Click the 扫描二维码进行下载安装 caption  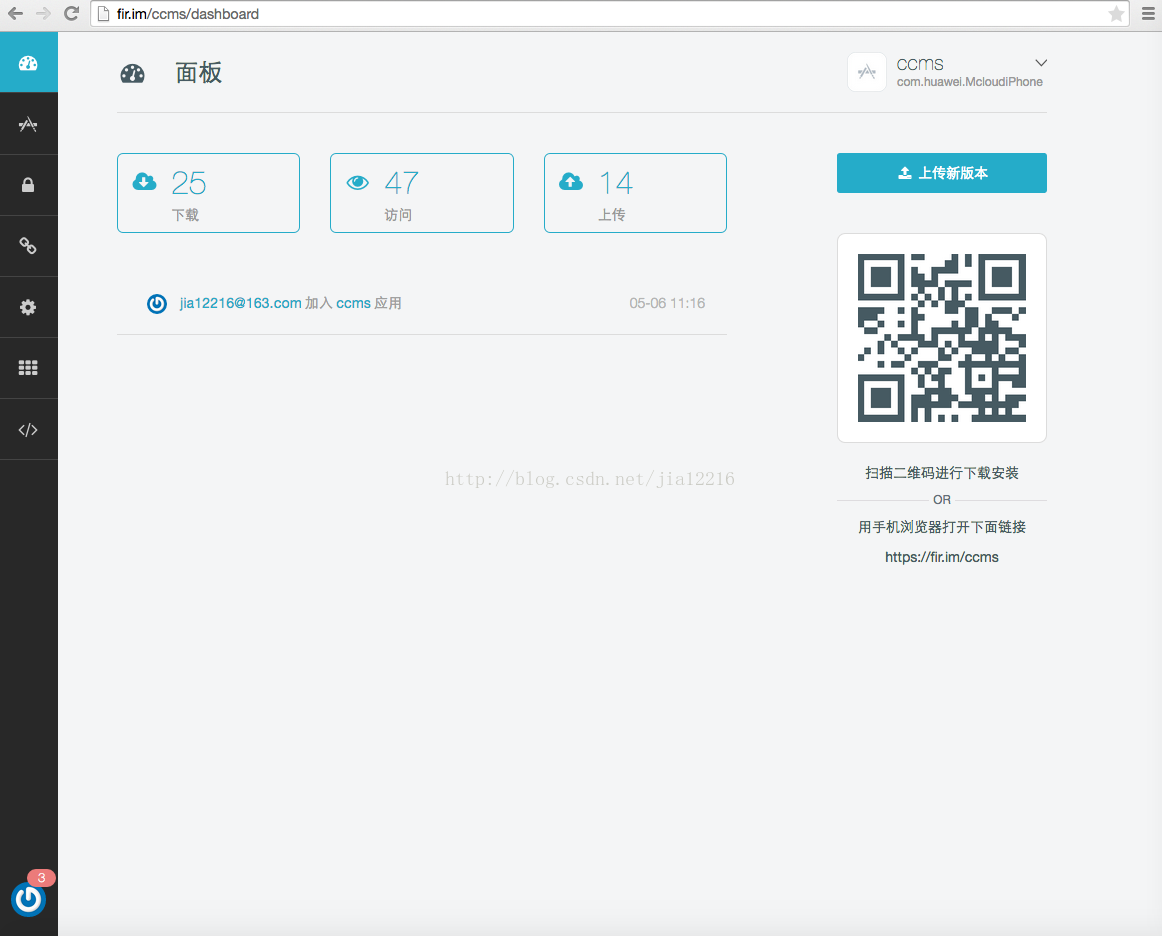pyautogui.click(x=942, y=473)
